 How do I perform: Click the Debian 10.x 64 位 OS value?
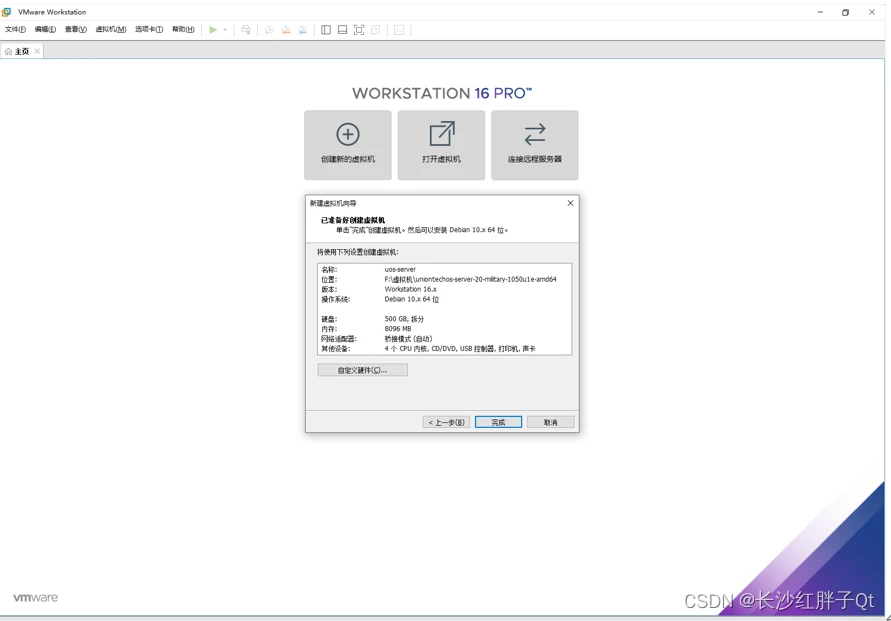[411, 299]
